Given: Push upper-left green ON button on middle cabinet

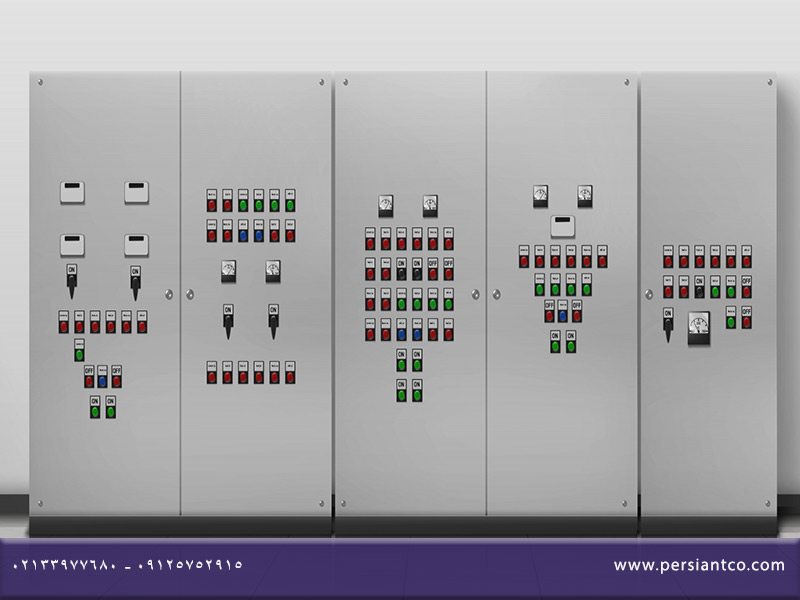Looking at the screenshot, I should pos(402,360).
